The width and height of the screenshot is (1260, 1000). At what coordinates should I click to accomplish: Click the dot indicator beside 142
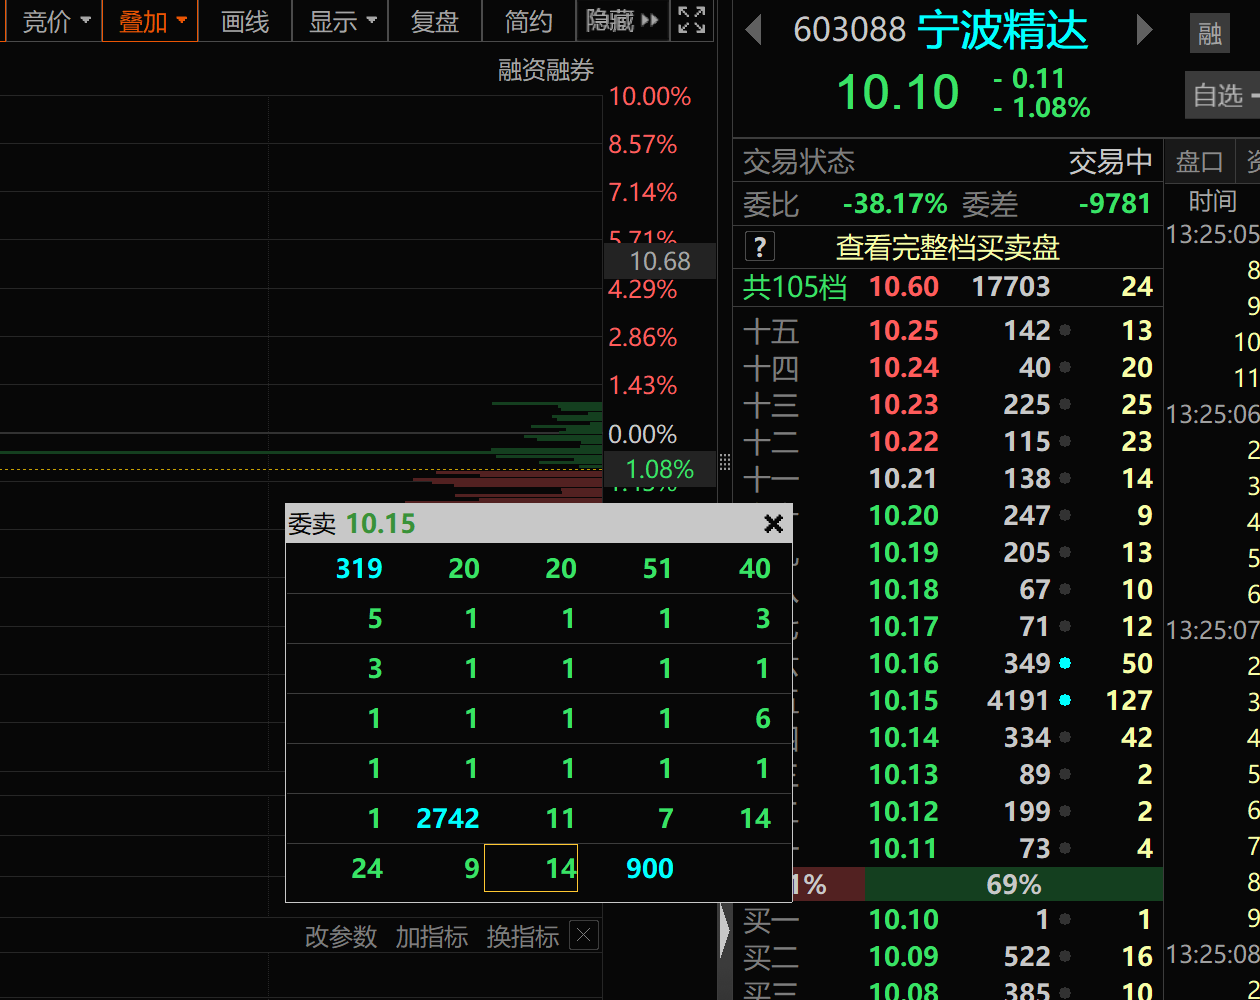pyautogui.click(x=1065, y=330)
